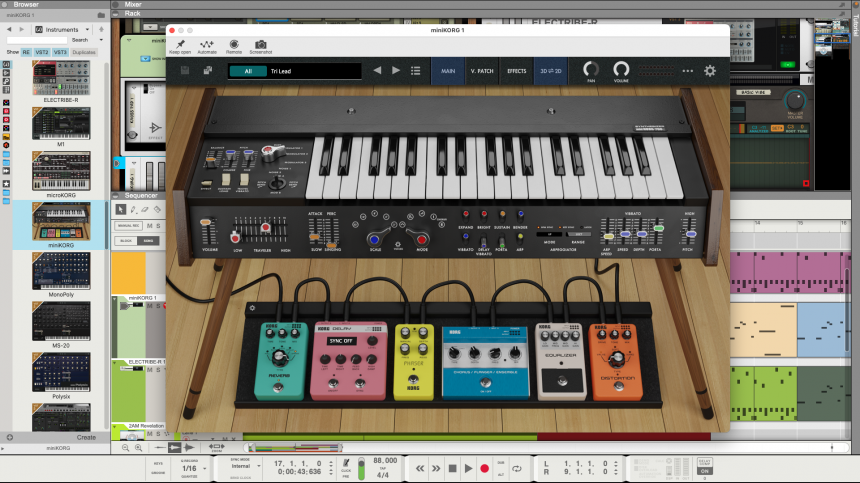The width and height of the screenshot is (860, 483).
Task: Open the preset list icon
Action: (416, 71)
